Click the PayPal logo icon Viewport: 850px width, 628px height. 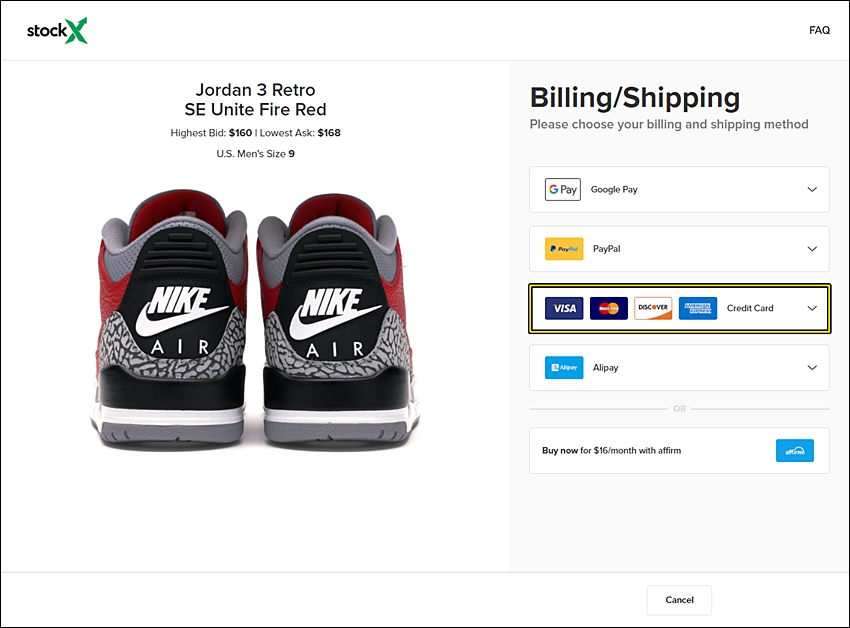click(564, 249)
